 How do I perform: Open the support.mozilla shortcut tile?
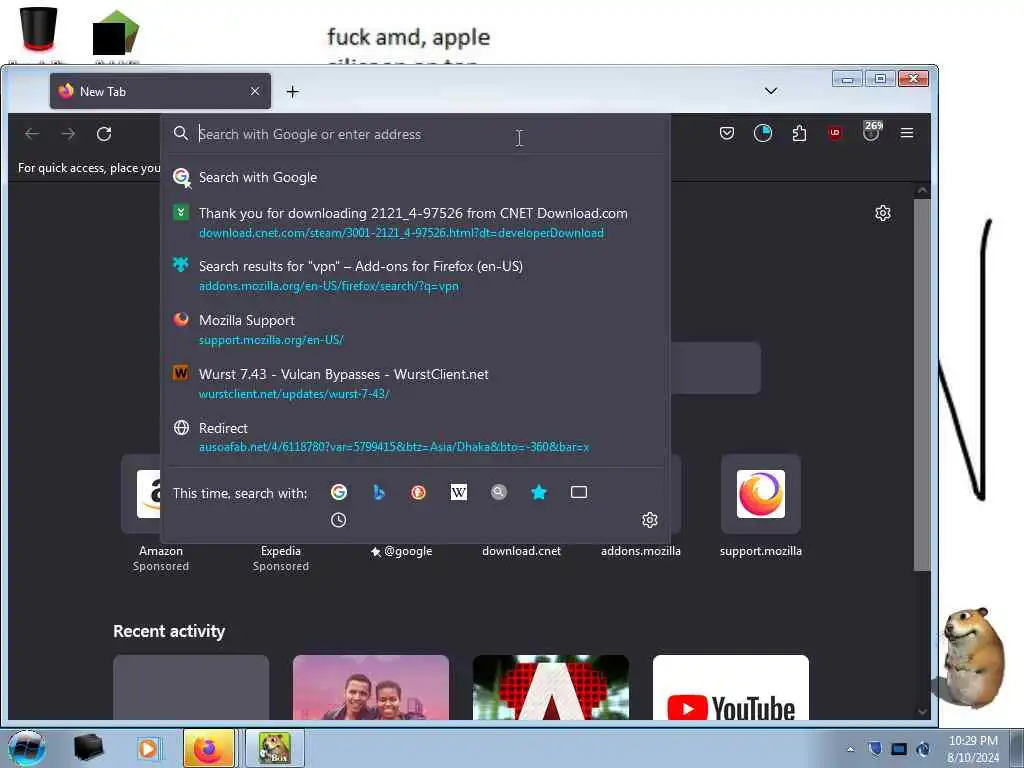tap(761, 506)
